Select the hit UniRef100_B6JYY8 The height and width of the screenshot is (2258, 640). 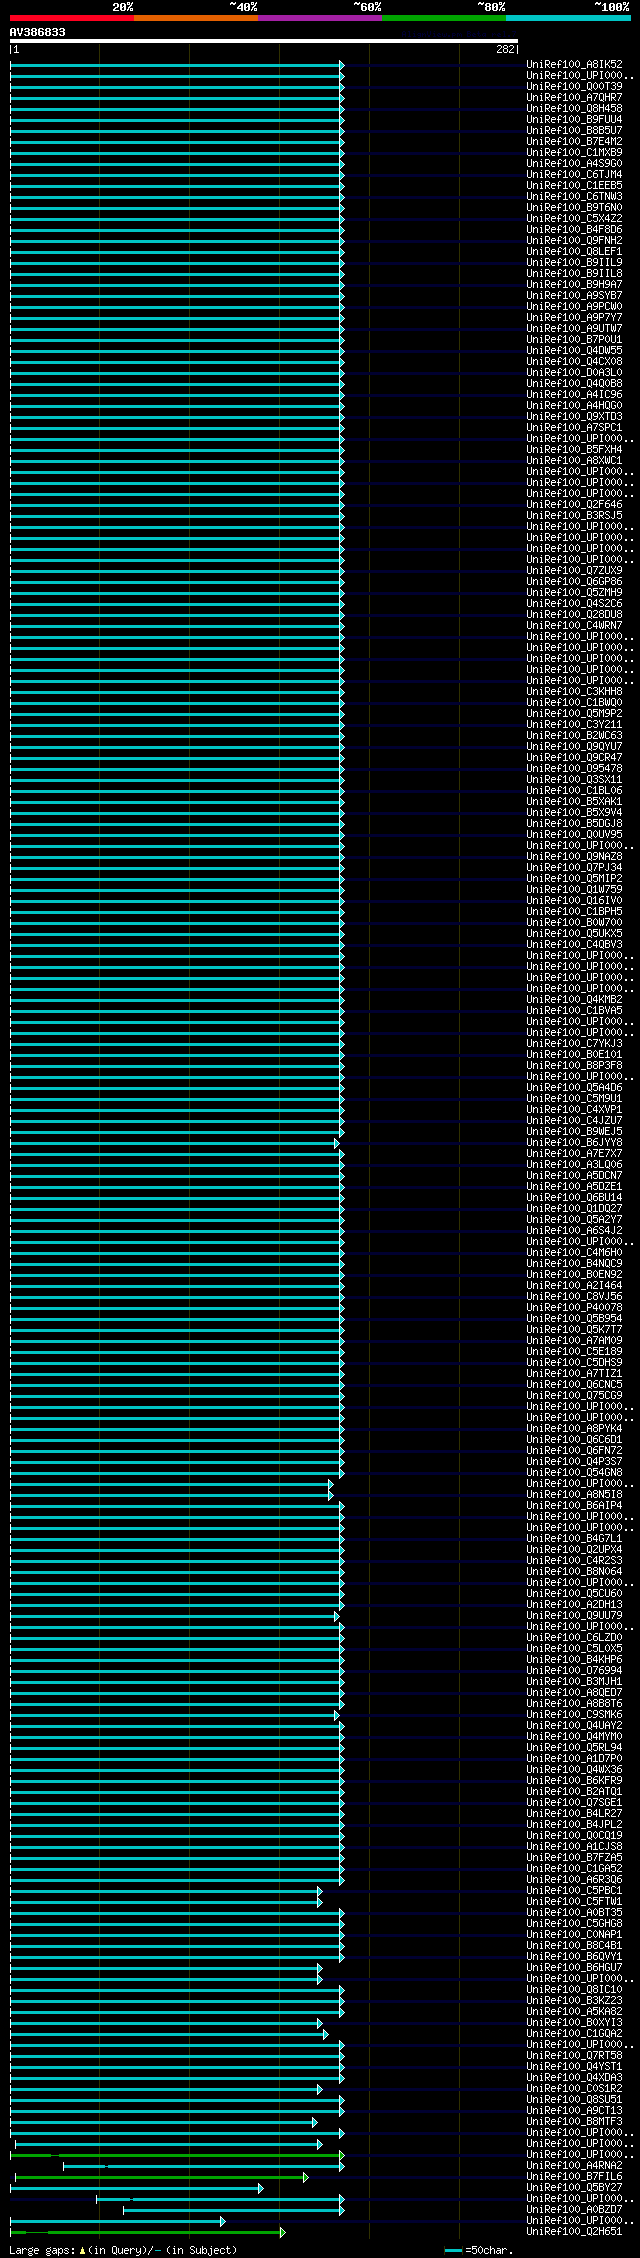(574, 1143)
